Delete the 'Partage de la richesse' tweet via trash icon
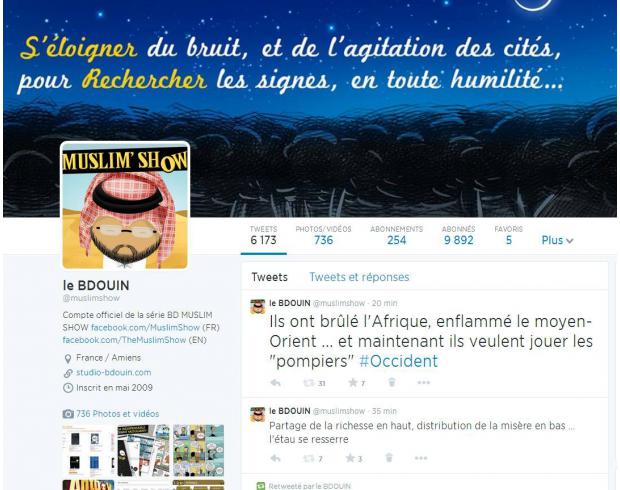The height and width of the screenshot is (490, 620). (x=389, y=458)
